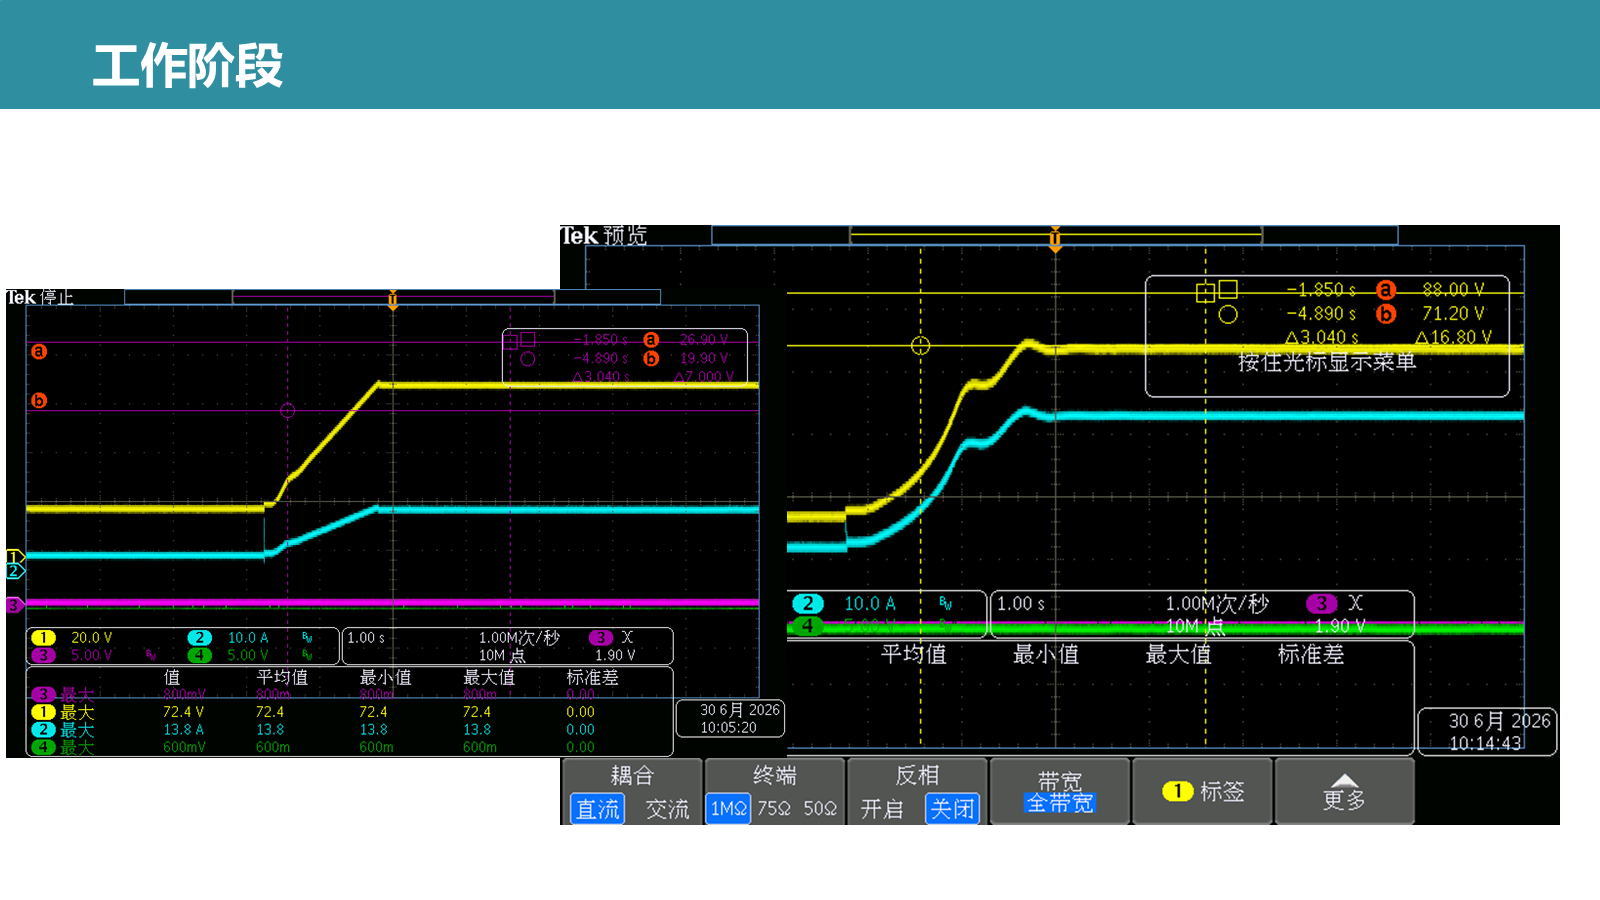
Task: Click 20.0 V channel 1 scale readout
Action: click(91, 638)
